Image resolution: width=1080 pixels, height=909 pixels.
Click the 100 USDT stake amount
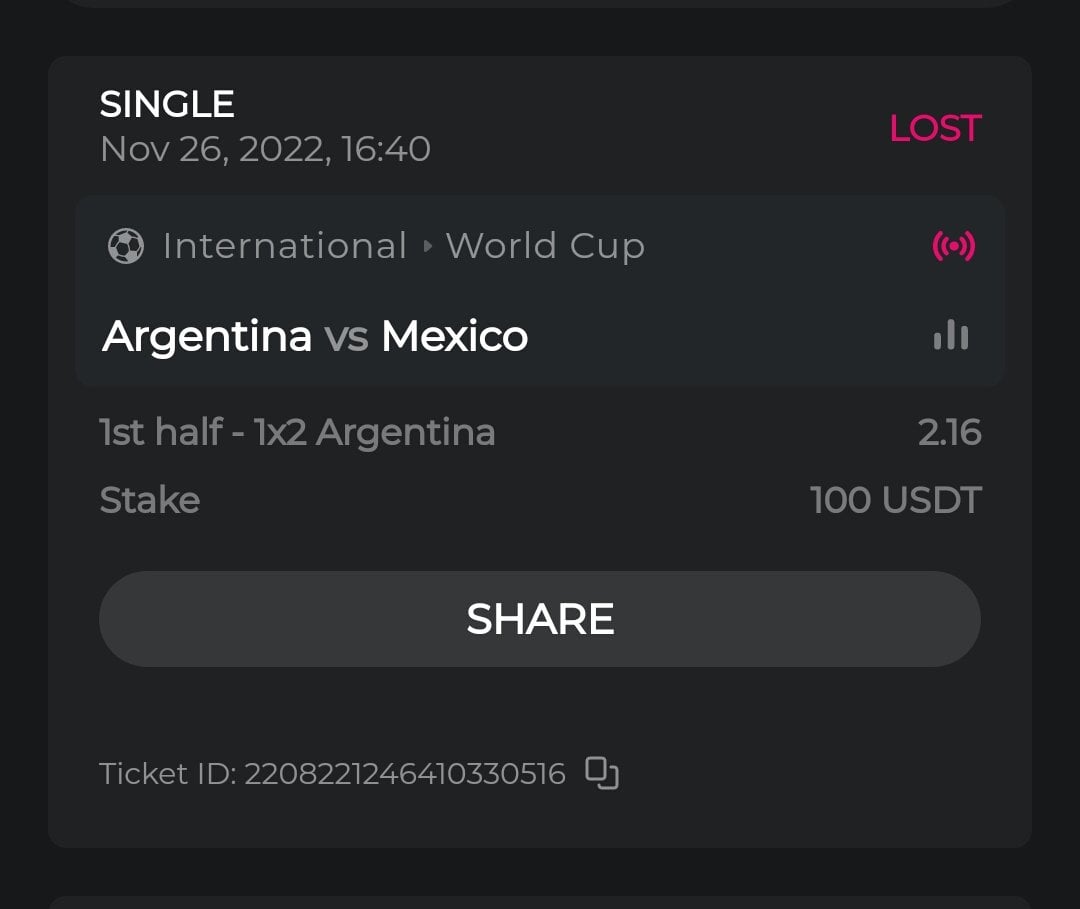[895, 500]
